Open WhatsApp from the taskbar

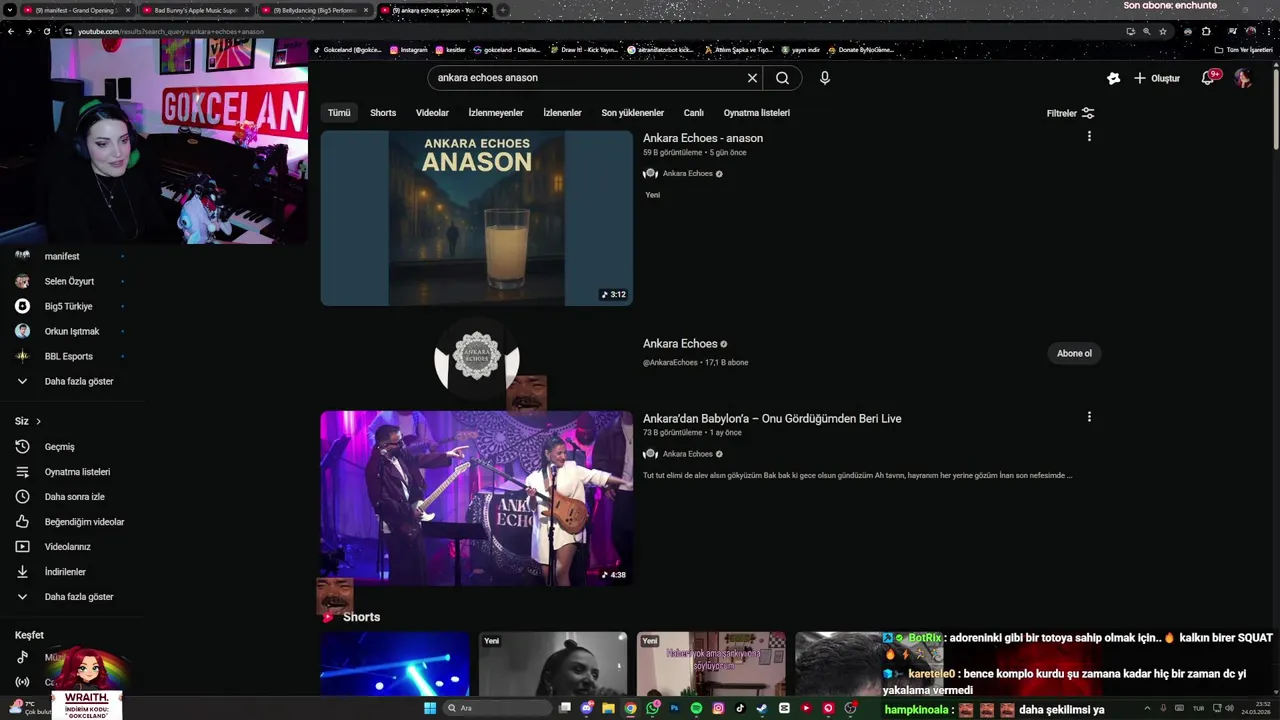click(x=652, y=708)
